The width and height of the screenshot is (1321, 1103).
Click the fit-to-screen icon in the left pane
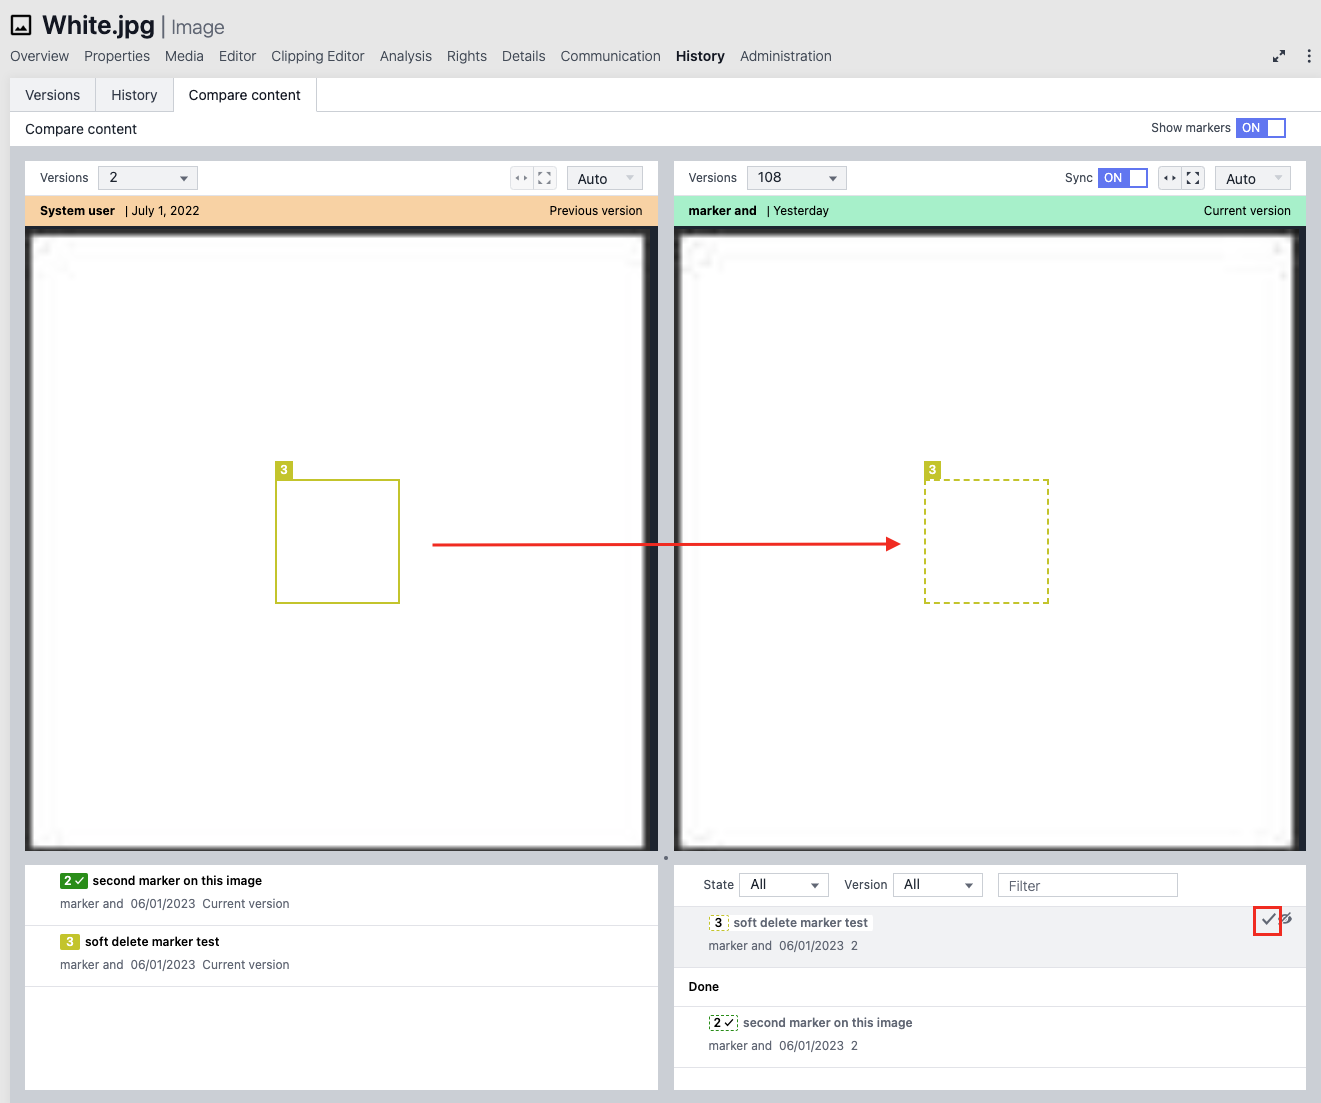click(x=545, y=178)
